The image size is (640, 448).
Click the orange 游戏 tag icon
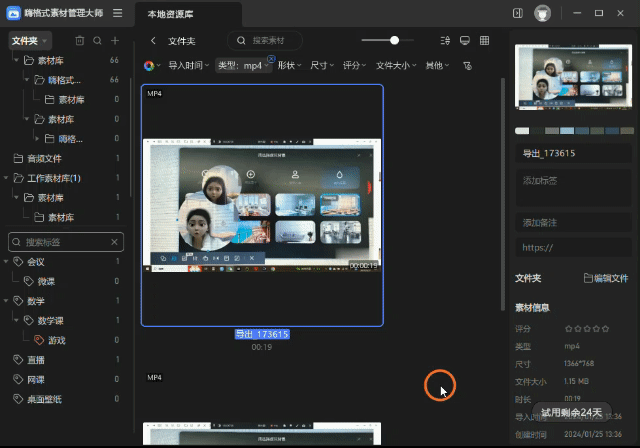pos(39,340)
